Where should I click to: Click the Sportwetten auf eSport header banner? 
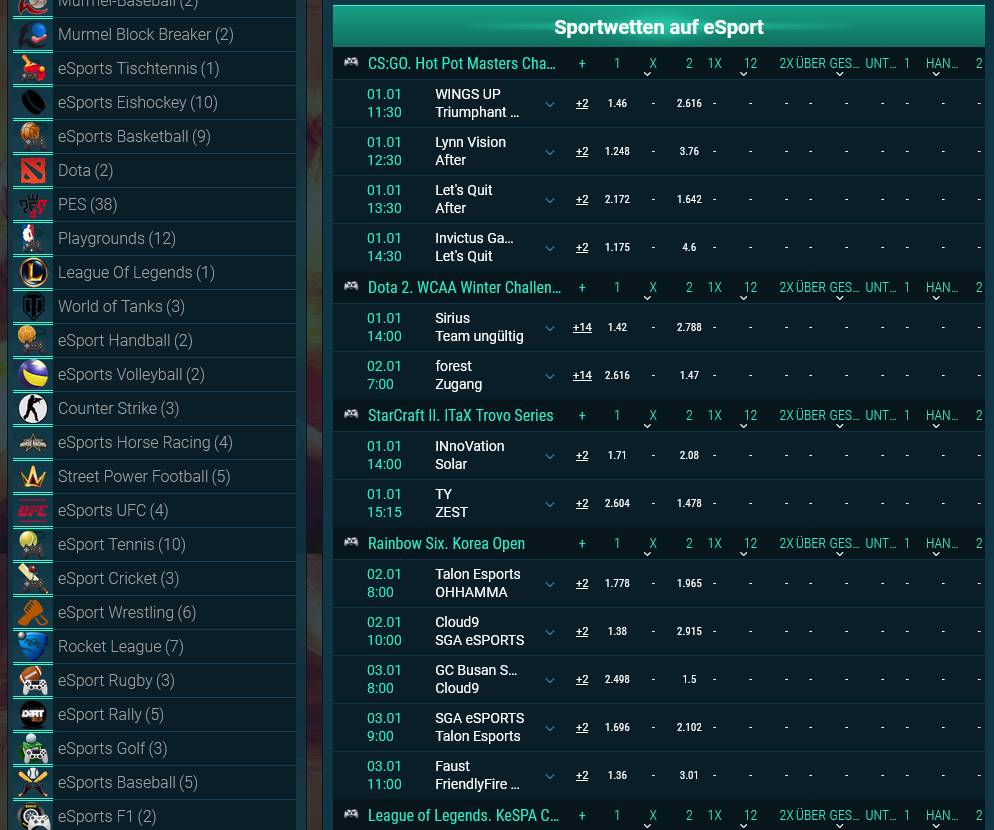(659, 27)
